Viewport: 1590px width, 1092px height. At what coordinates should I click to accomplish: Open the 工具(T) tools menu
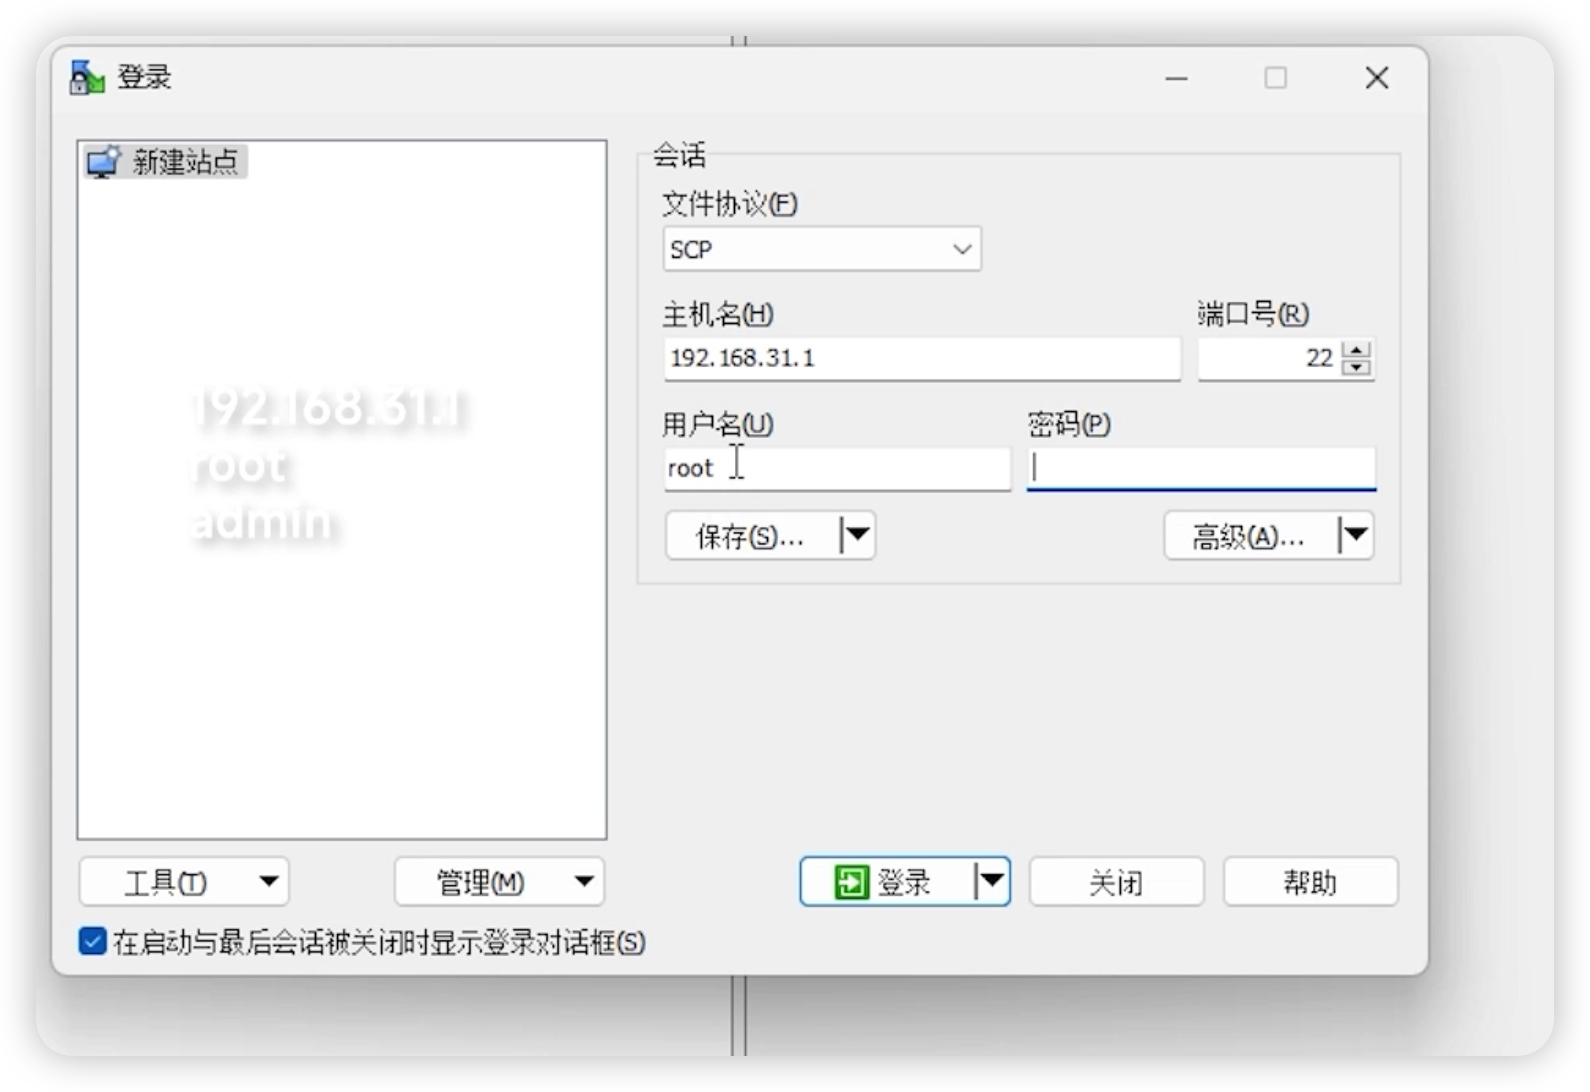click(x=184, y=882)
